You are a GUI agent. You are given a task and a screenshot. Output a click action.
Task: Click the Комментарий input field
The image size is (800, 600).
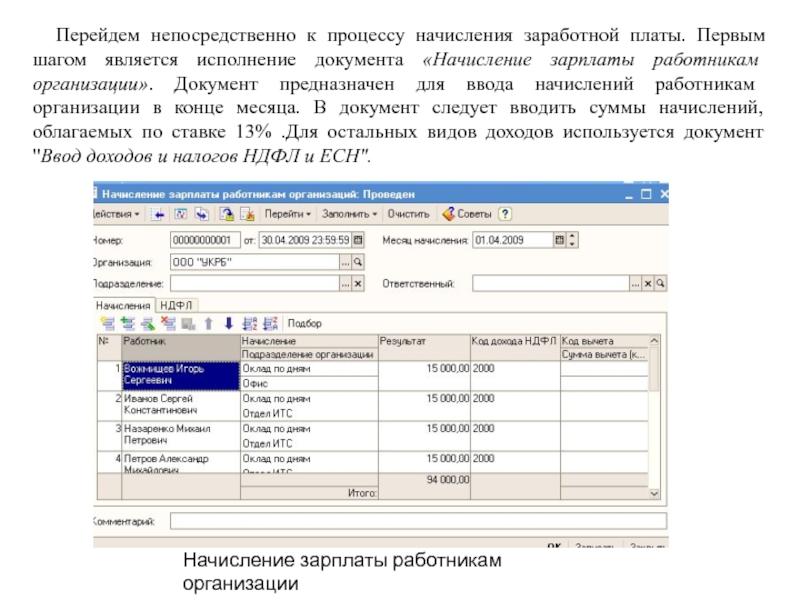418,521
